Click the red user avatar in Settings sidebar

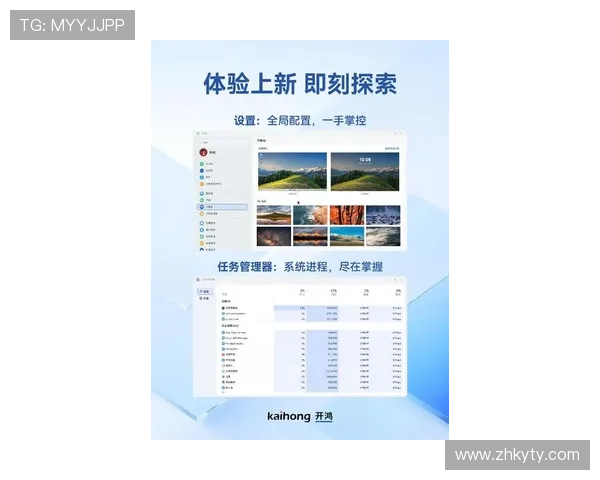[x=203, y=152]
